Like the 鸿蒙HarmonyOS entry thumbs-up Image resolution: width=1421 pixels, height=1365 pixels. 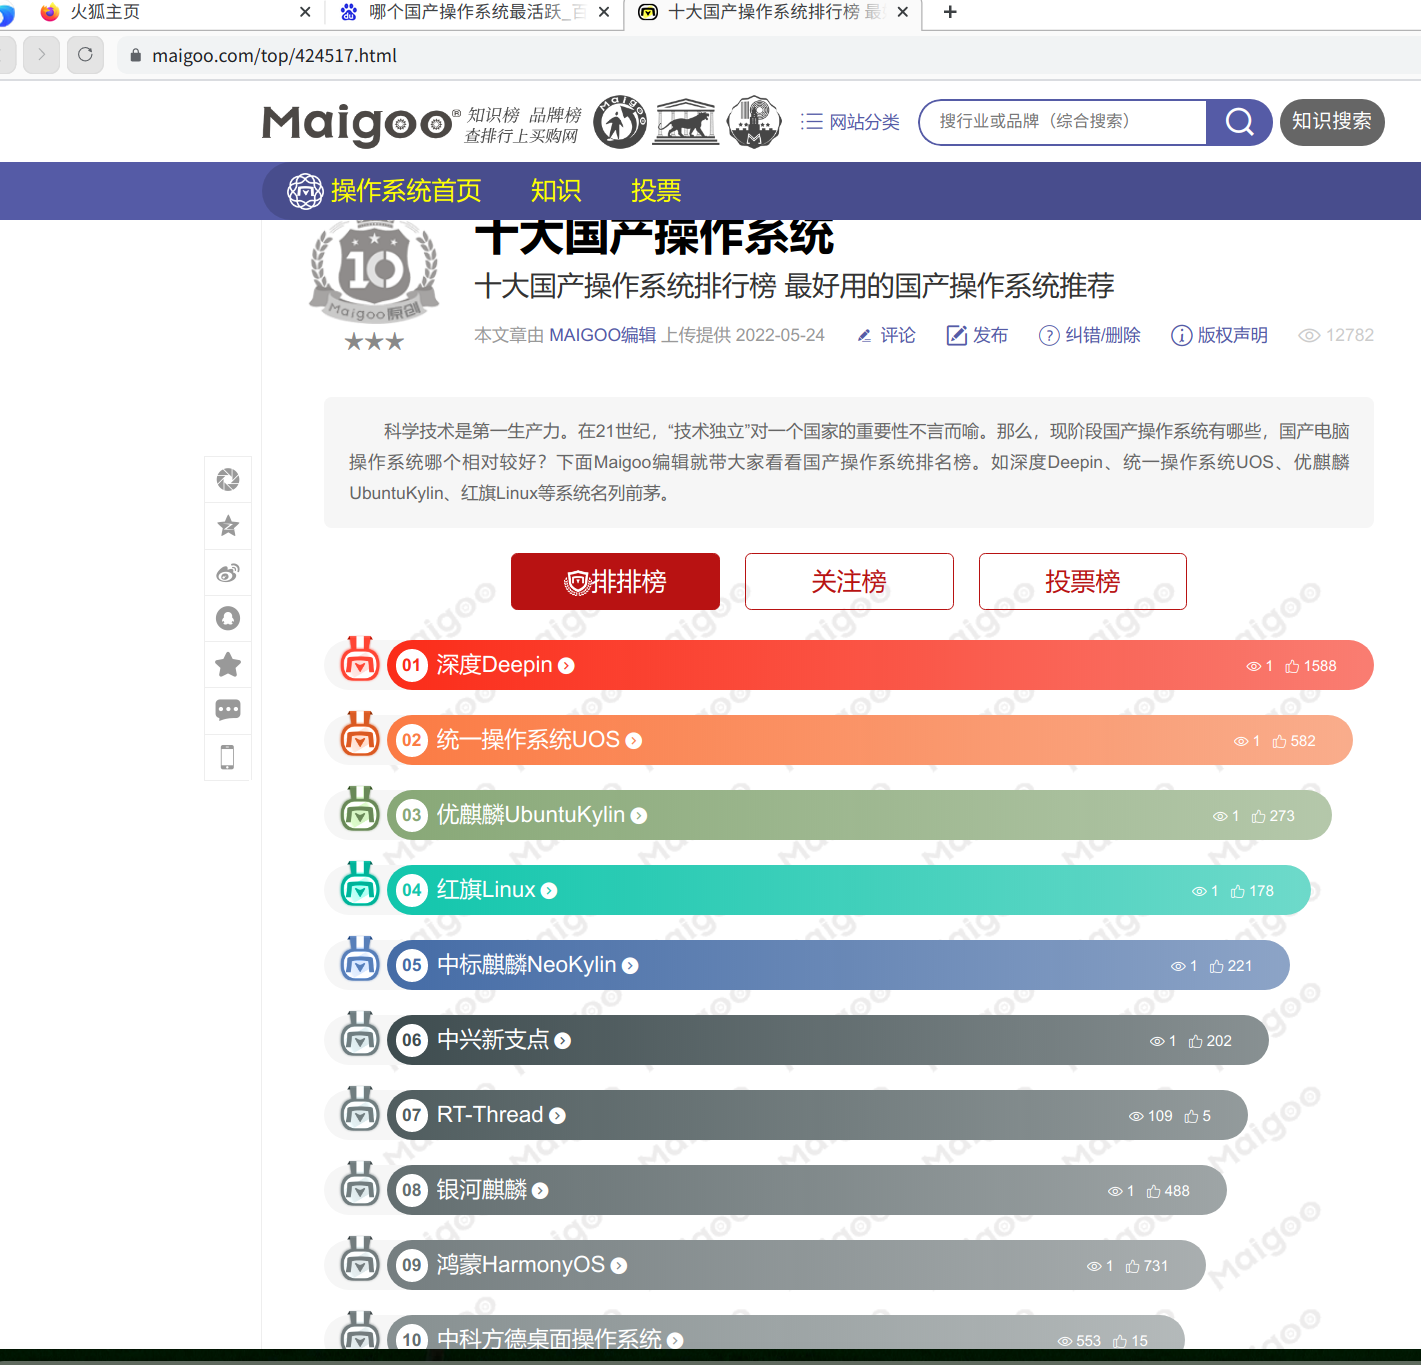coord(1131,1265)
